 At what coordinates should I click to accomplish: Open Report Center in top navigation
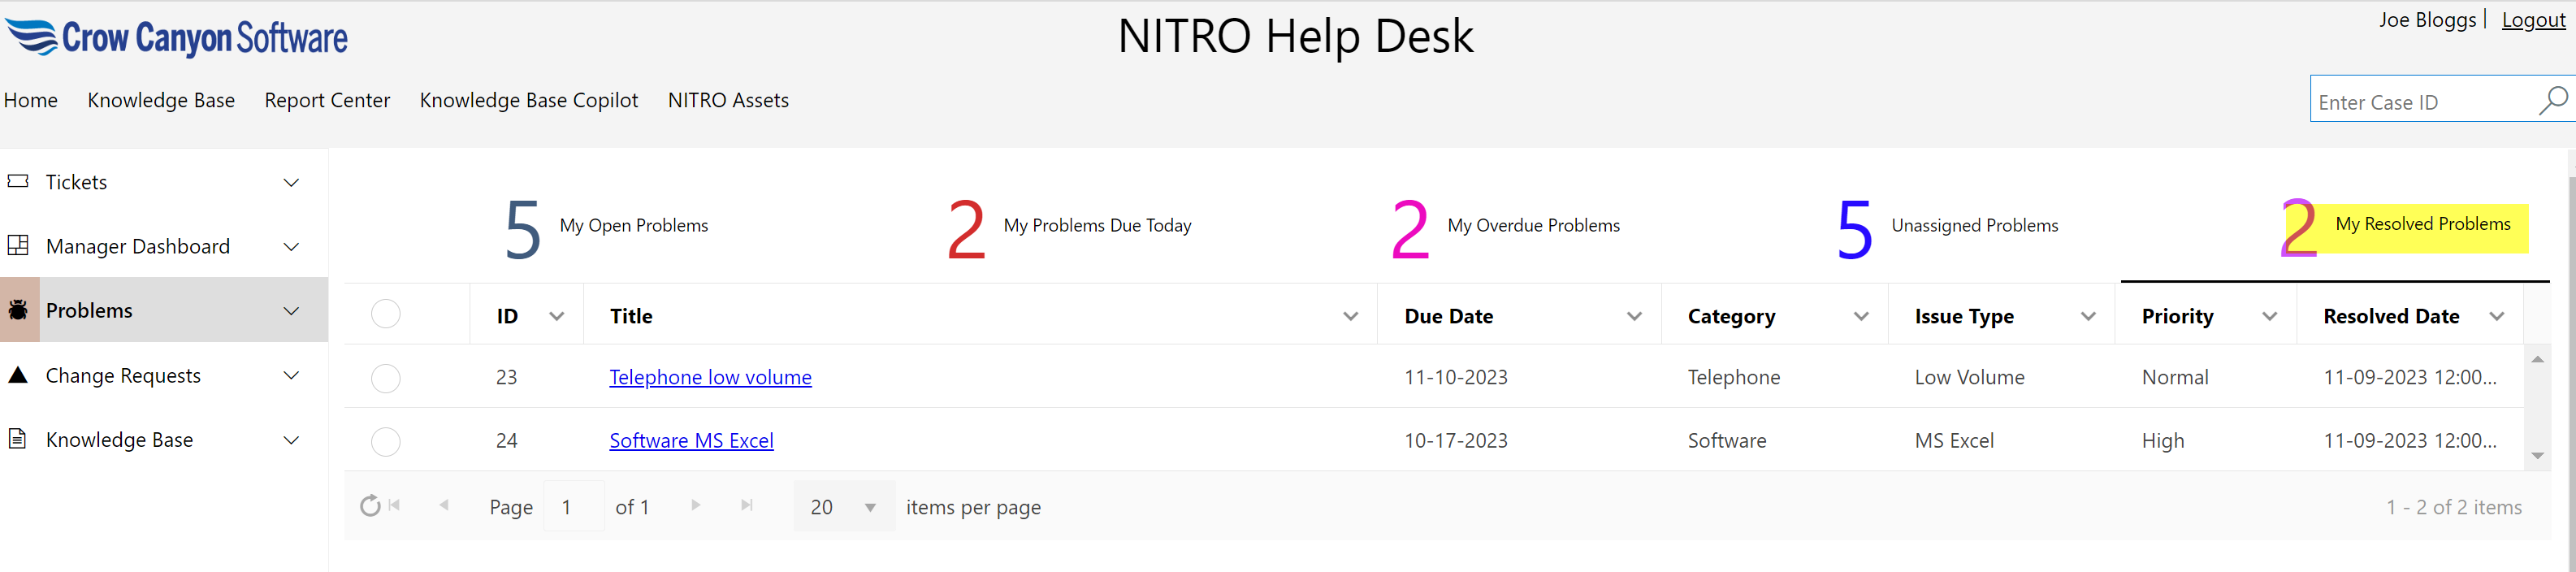327,100
